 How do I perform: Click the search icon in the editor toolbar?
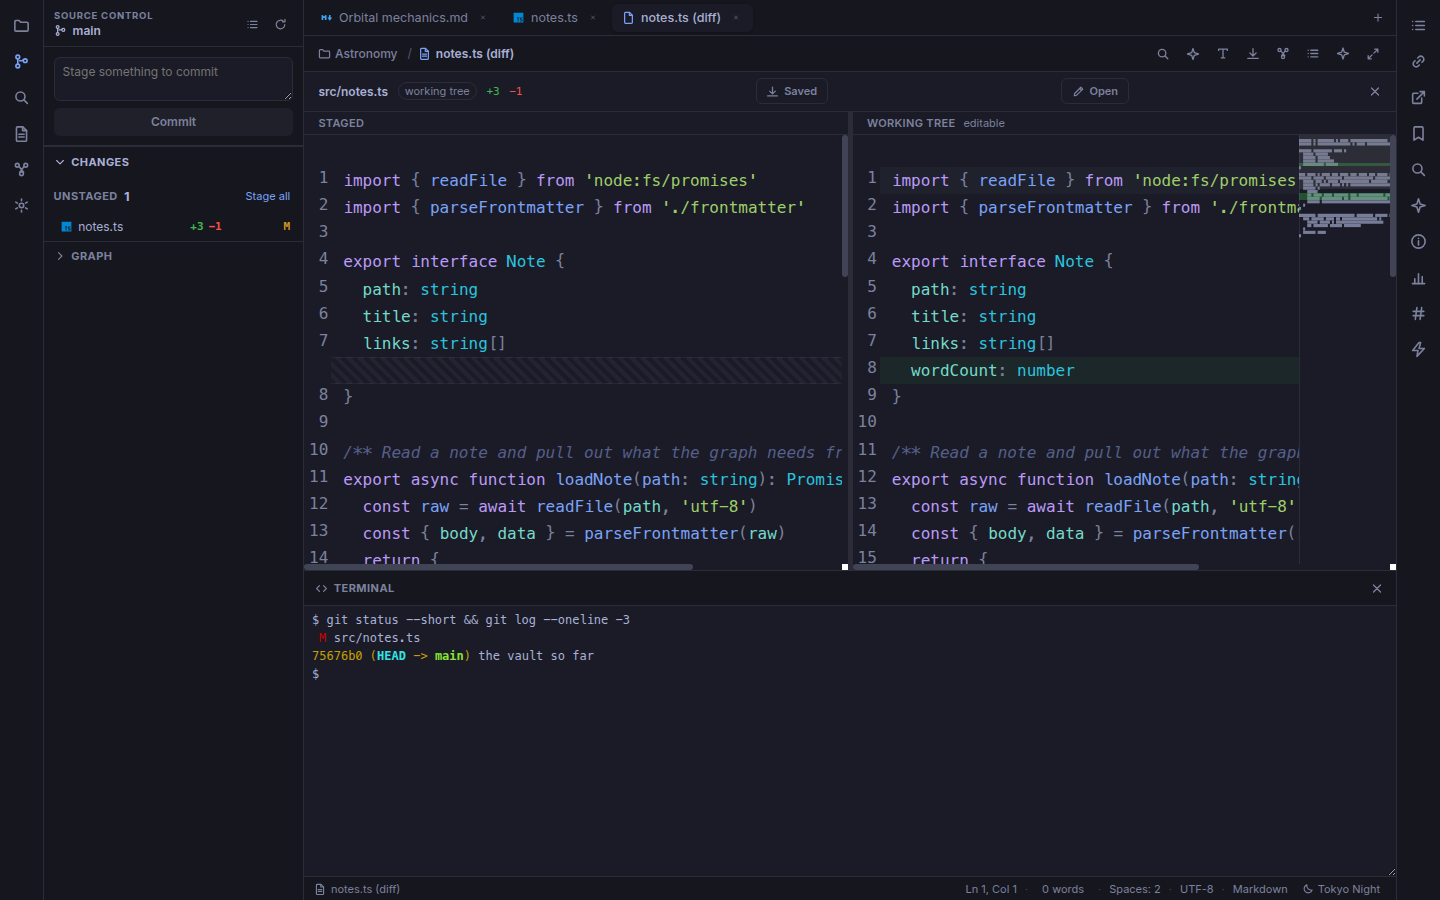[x=1163, y=54]
